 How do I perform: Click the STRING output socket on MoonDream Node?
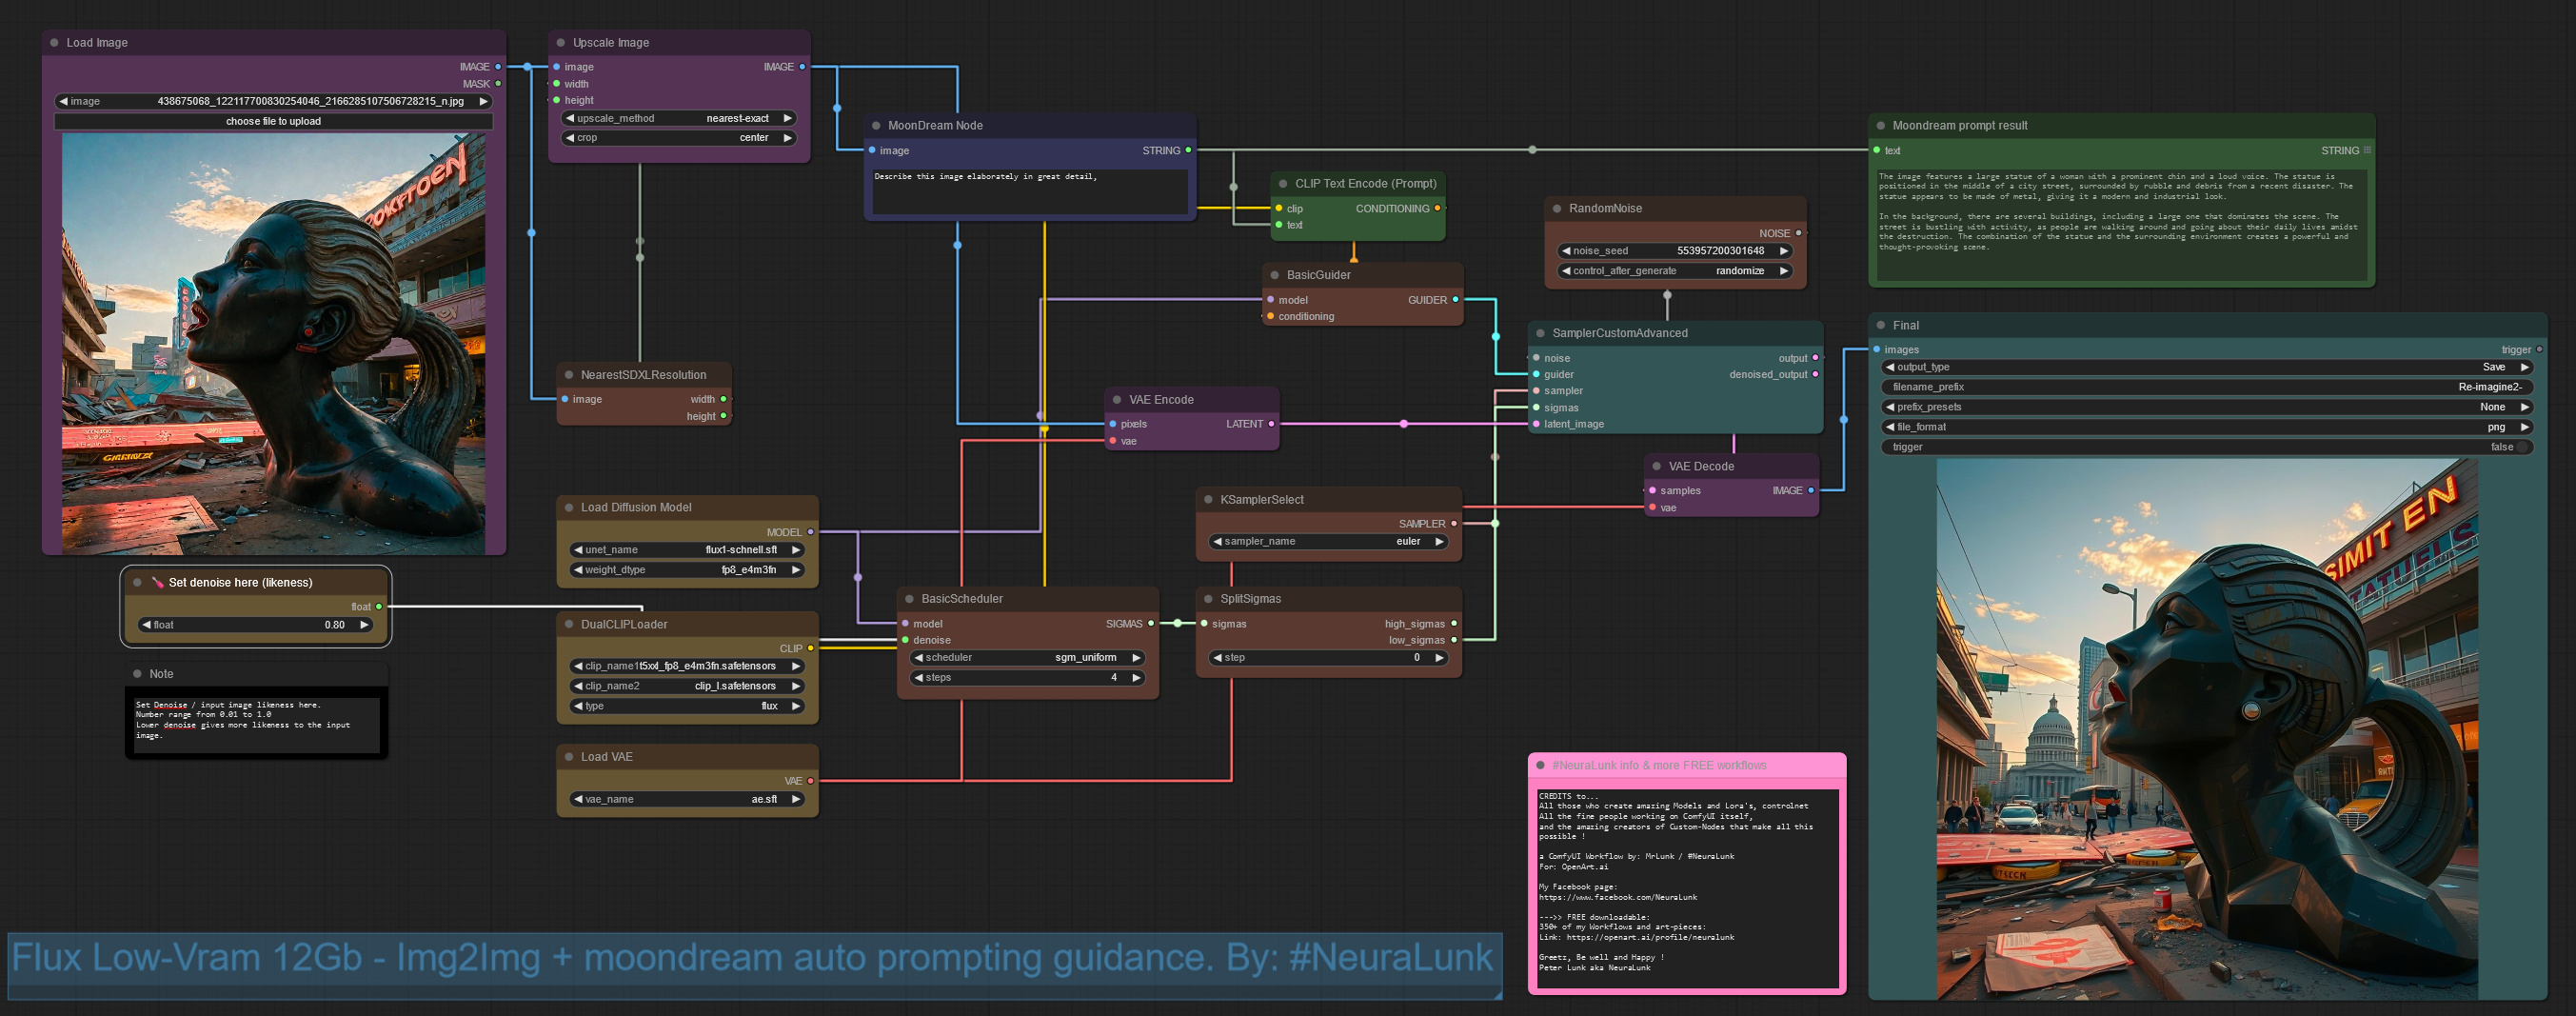1187,151
